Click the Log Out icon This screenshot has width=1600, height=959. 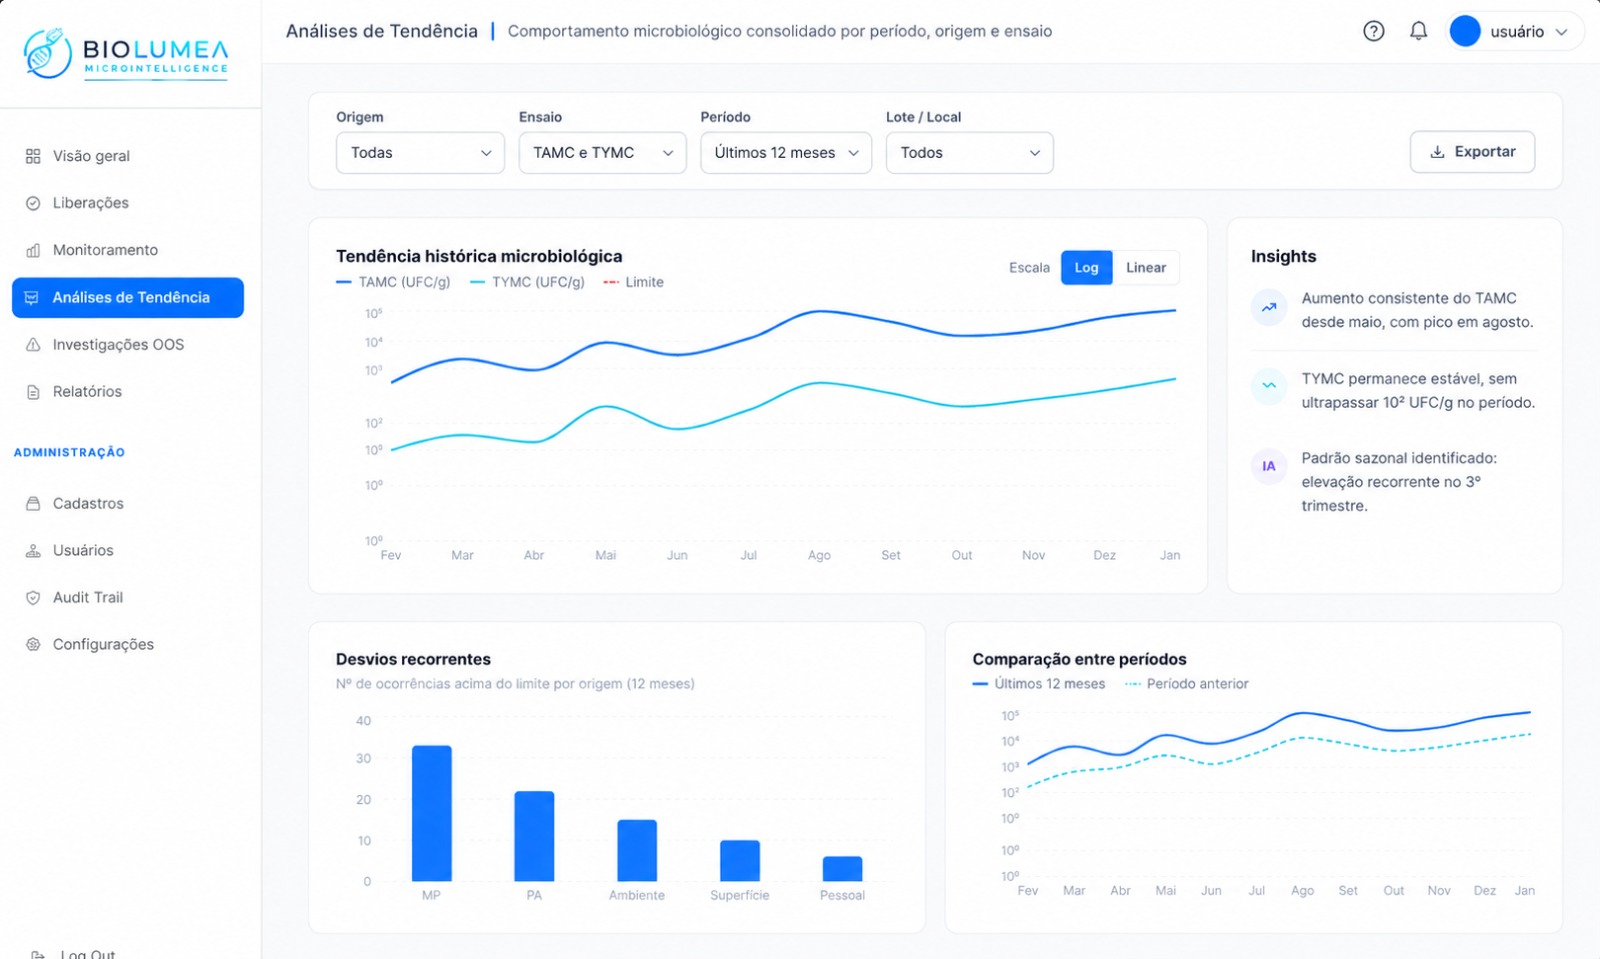[x=38, y=955]
